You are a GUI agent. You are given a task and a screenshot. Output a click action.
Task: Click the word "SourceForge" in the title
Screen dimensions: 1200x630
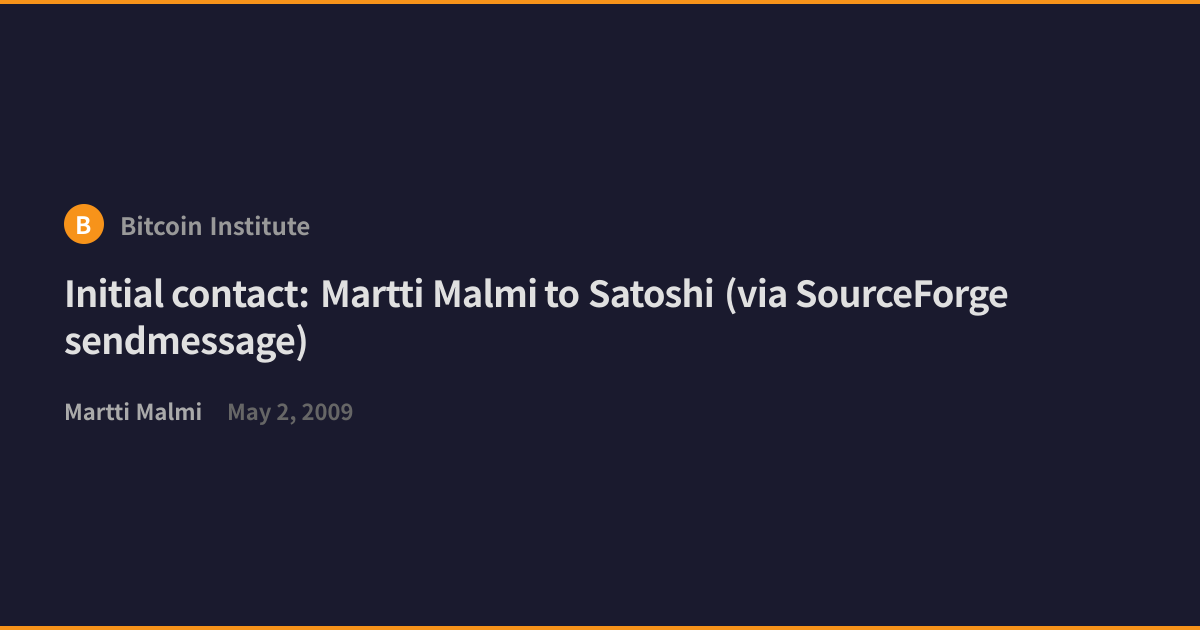click(x=902, y=295)
